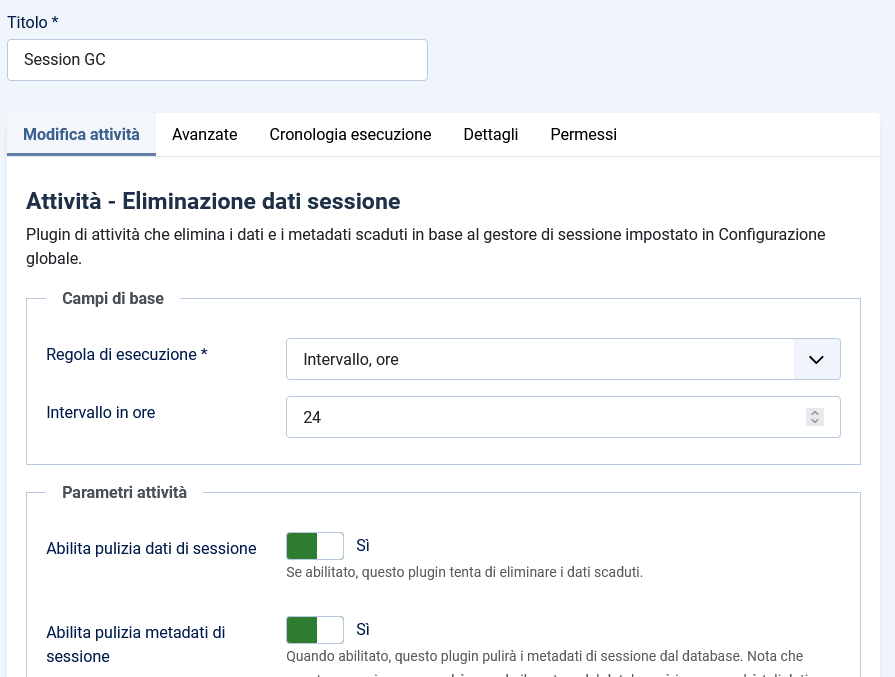Click the Abilita pulizia dati di sessione label
Screen dimensions: 895x677
pos(151,548)
